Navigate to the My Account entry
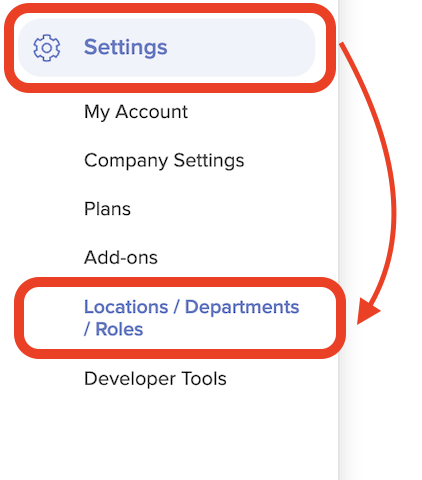422x480 pixels. pos(136,112)
